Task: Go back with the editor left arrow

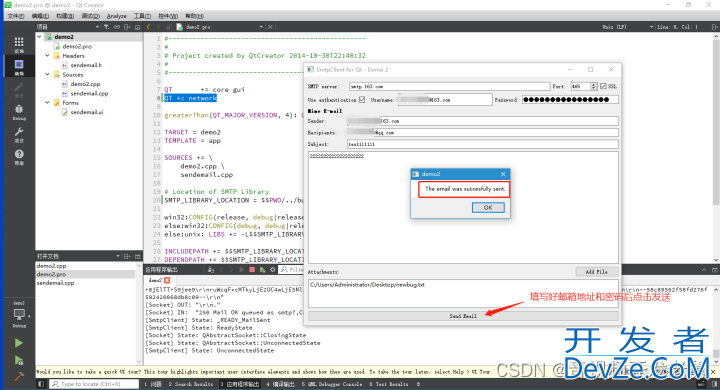Action: [149, 27]
